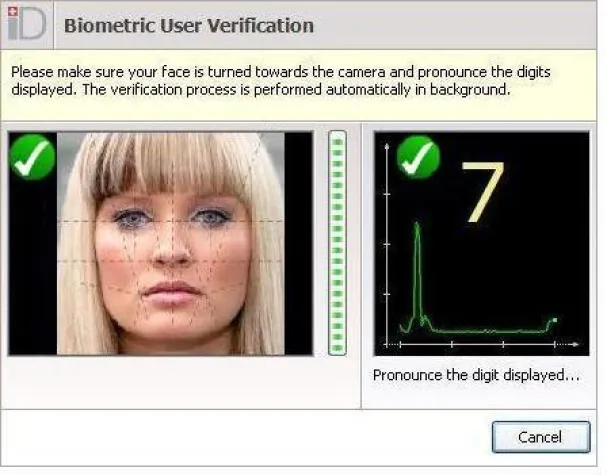Viewport: 607px width, 475px height.
Task: Click the tall green peak in voice waveform
Action: (x=417, y=271)
